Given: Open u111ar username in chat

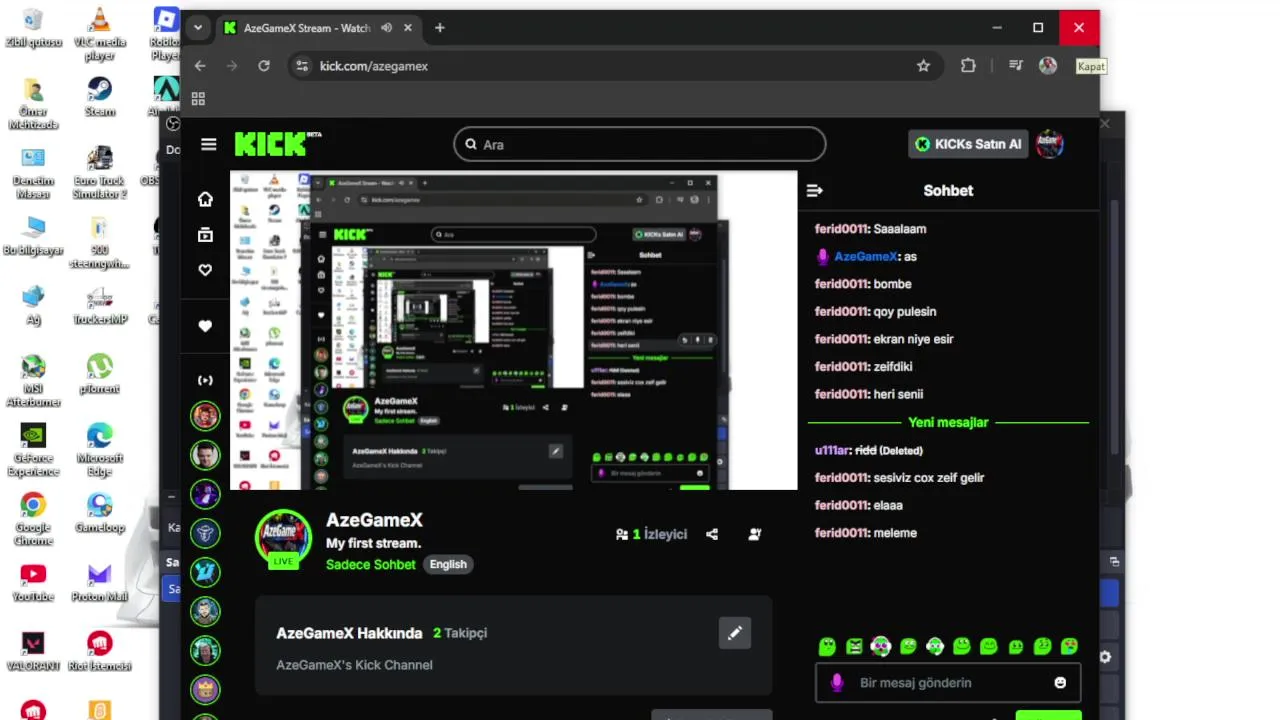Looking at the screenshot, I should [832, 450].
